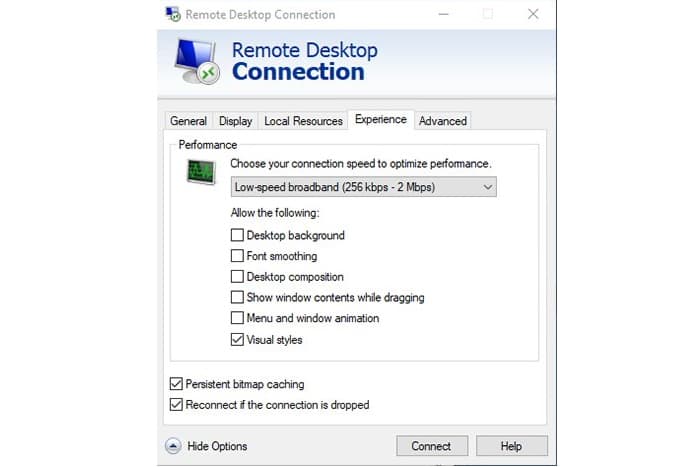Minimize the Remote Desktop Connection window

pyautogui.click(x=443, y=14)
